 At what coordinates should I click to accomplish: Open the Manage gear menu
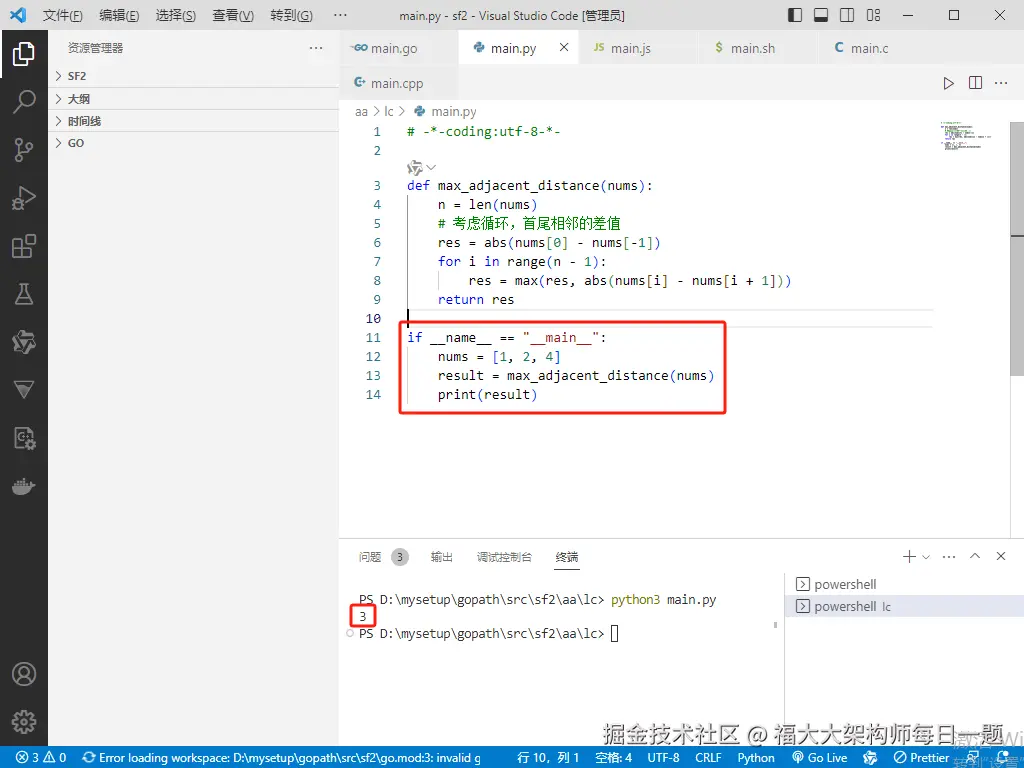pyautogui.click(x=24, y=722)
